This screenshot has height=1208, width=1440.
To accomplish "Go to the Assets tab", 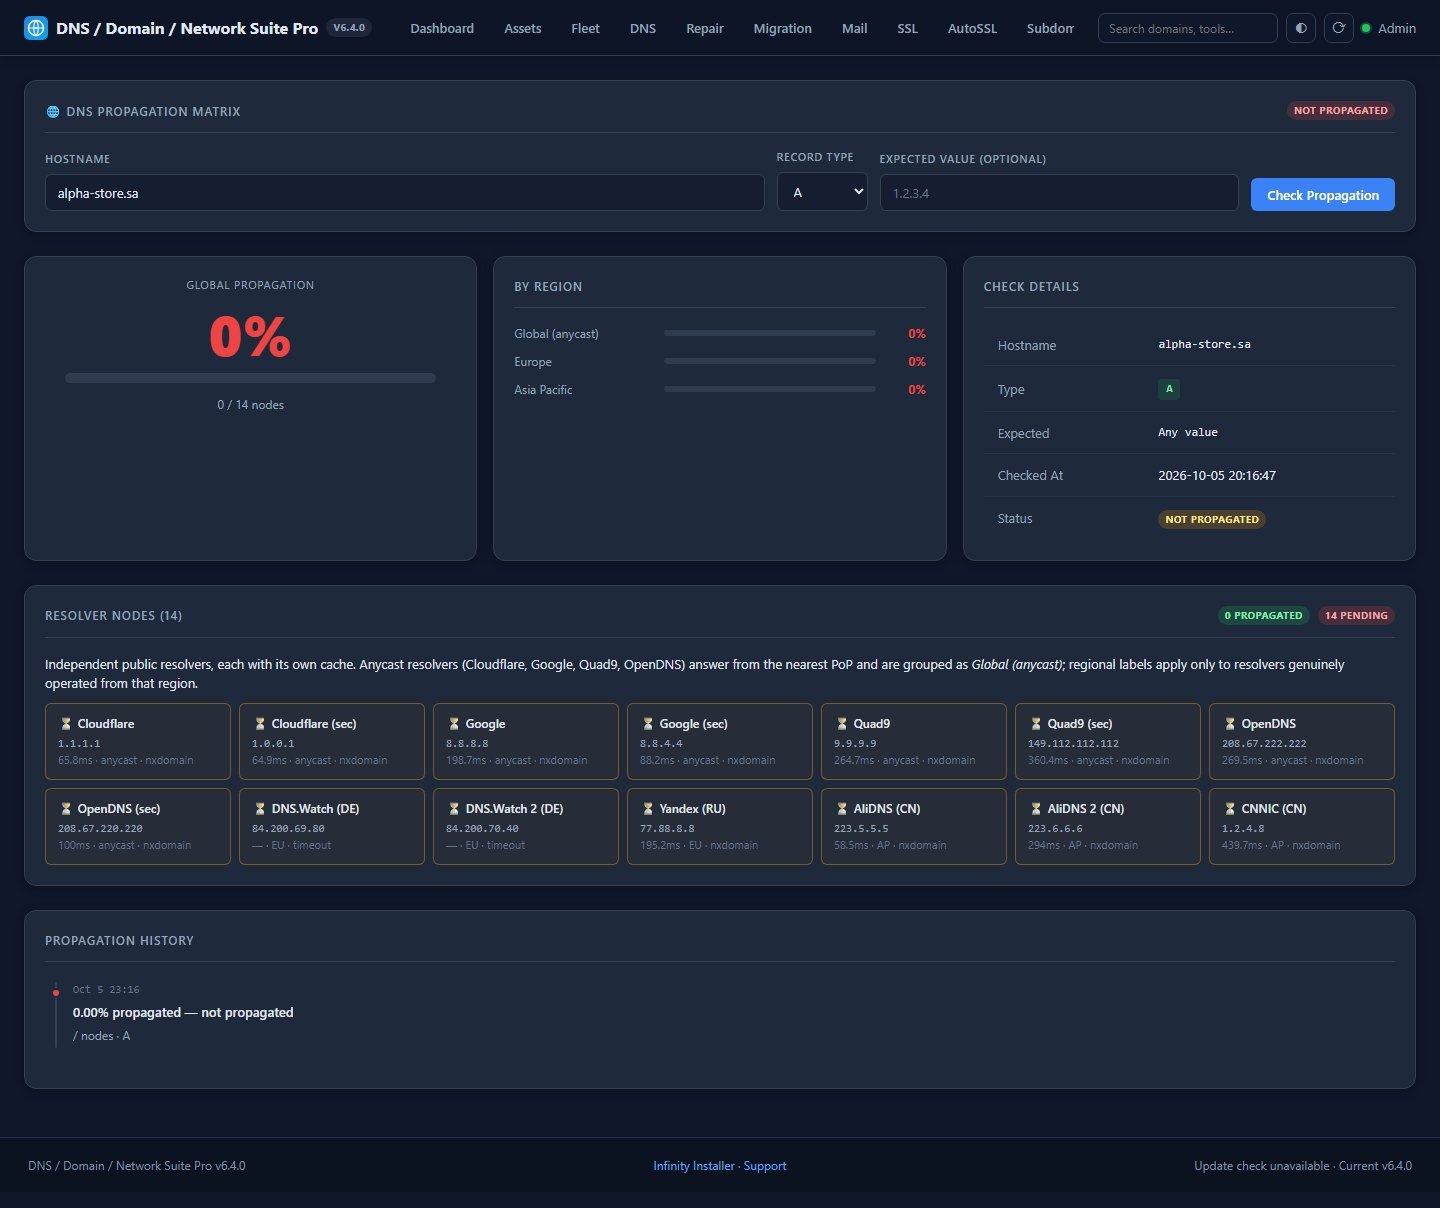I will coord(523,28).
